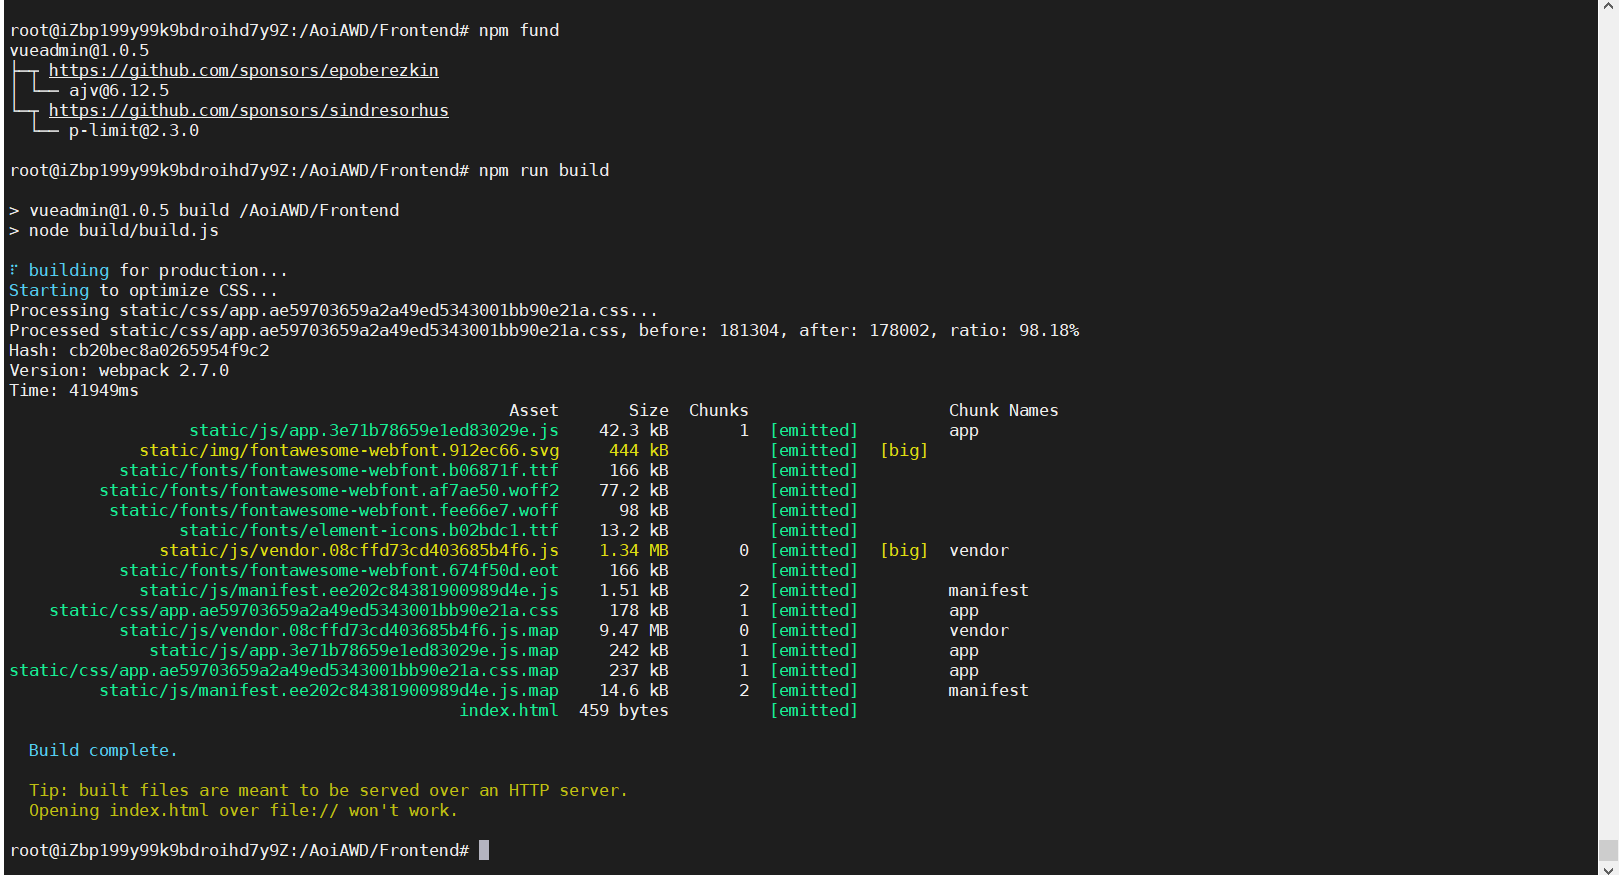Click the vendor.08cffd73cd403685b4f6.js asset without .map
This screenshot has height=875, width=1619.
point(358,550)
